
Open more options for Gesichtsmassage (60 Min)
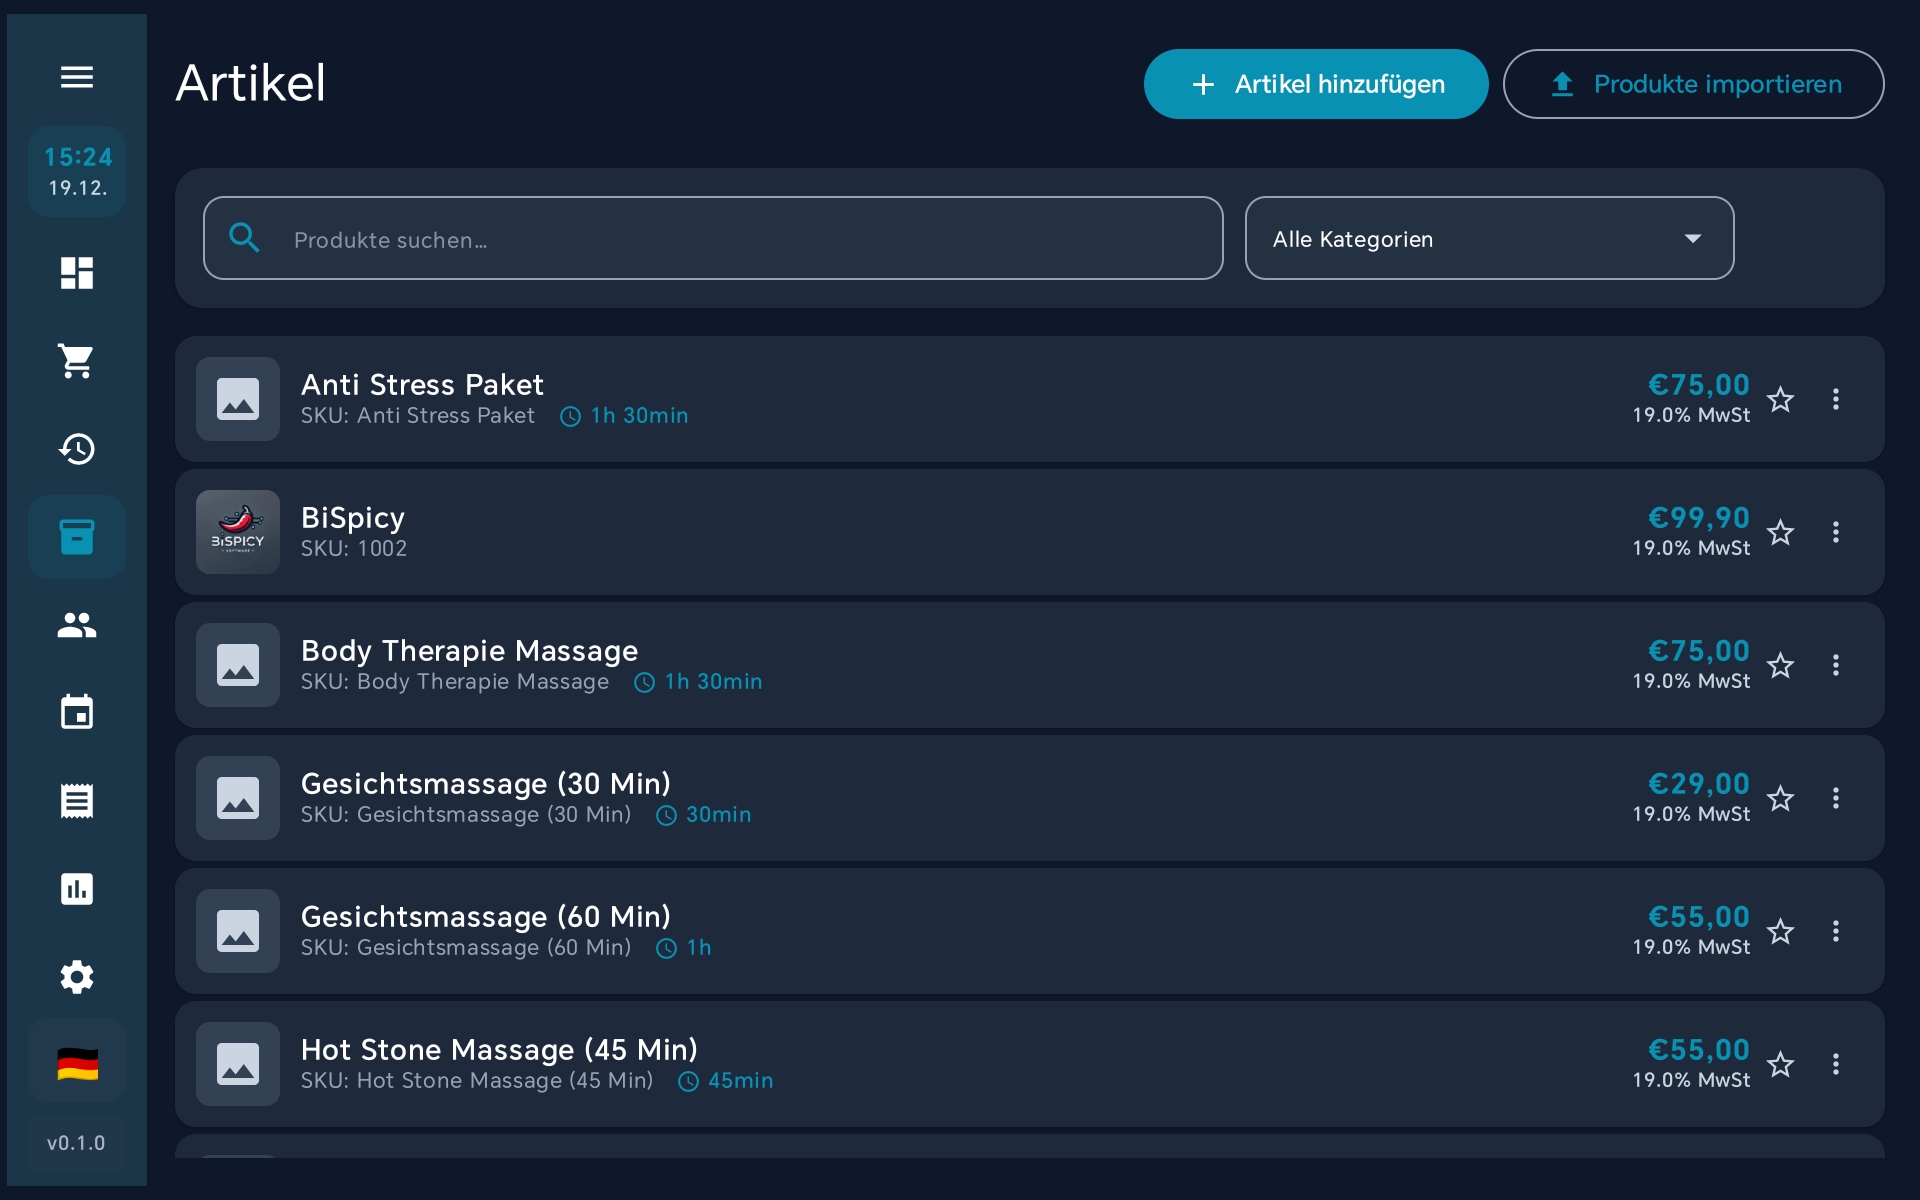pos(1835,931)
